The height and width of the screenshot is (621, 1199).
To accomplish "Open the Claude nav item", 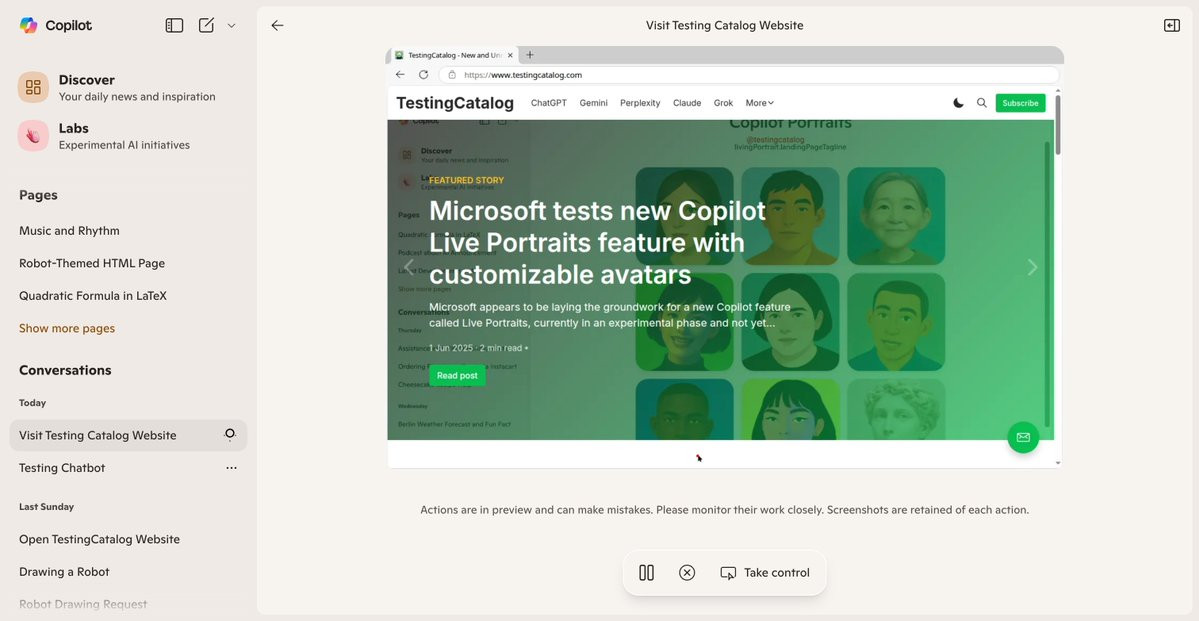I will coord(687,103).
